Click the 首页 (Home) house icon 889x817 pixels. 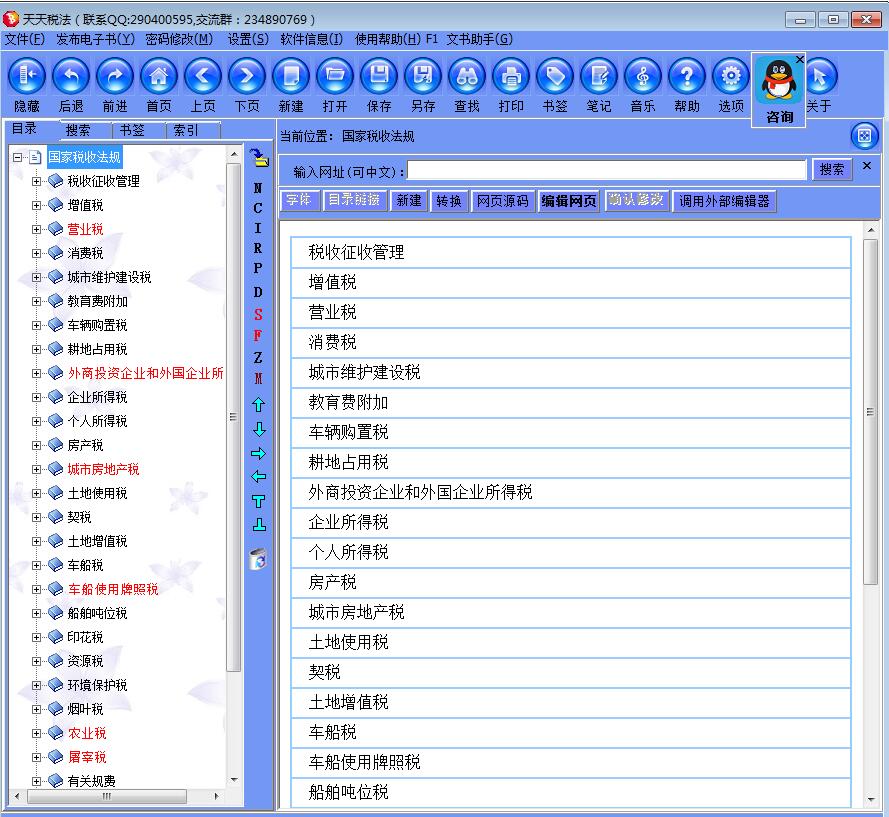tap(159, 77)
